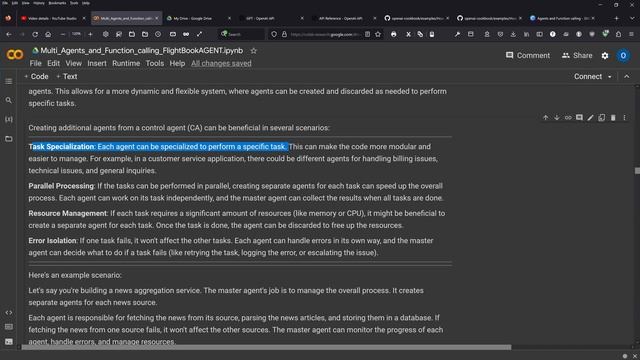
Task: Go to the browser home page
Action: [x=48, y=34]
